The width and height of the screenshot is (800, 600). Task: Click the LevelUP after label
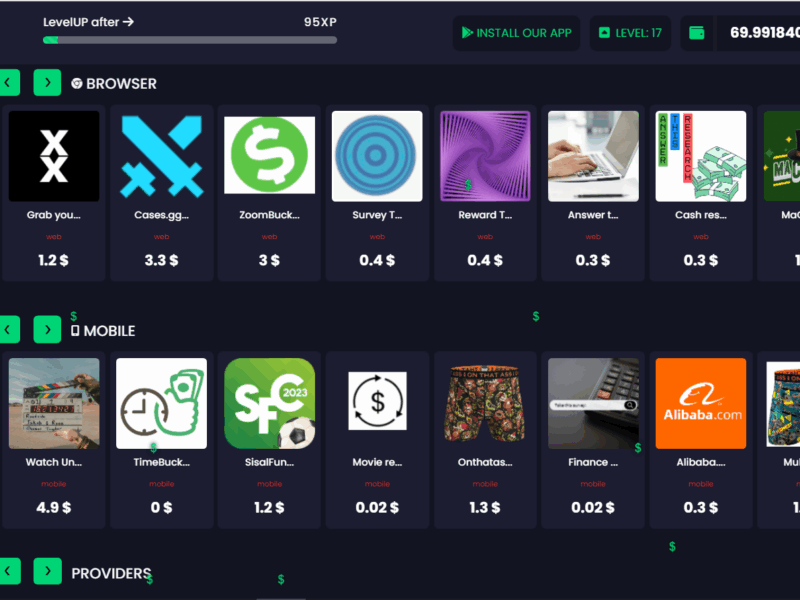tap(88, 22)
